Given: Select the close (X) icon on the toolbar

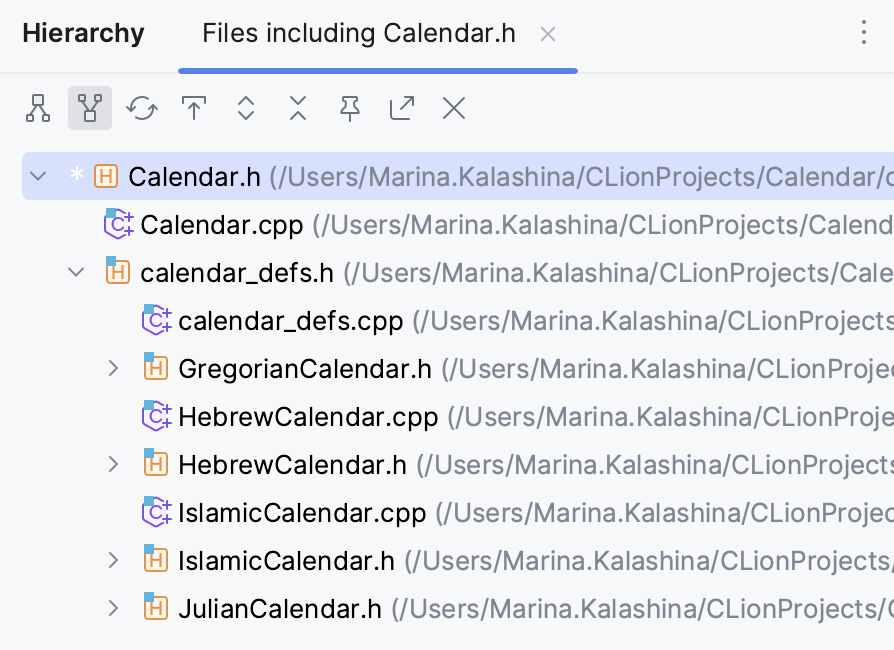Looking at the screenshot, I should tap(453, 108).
